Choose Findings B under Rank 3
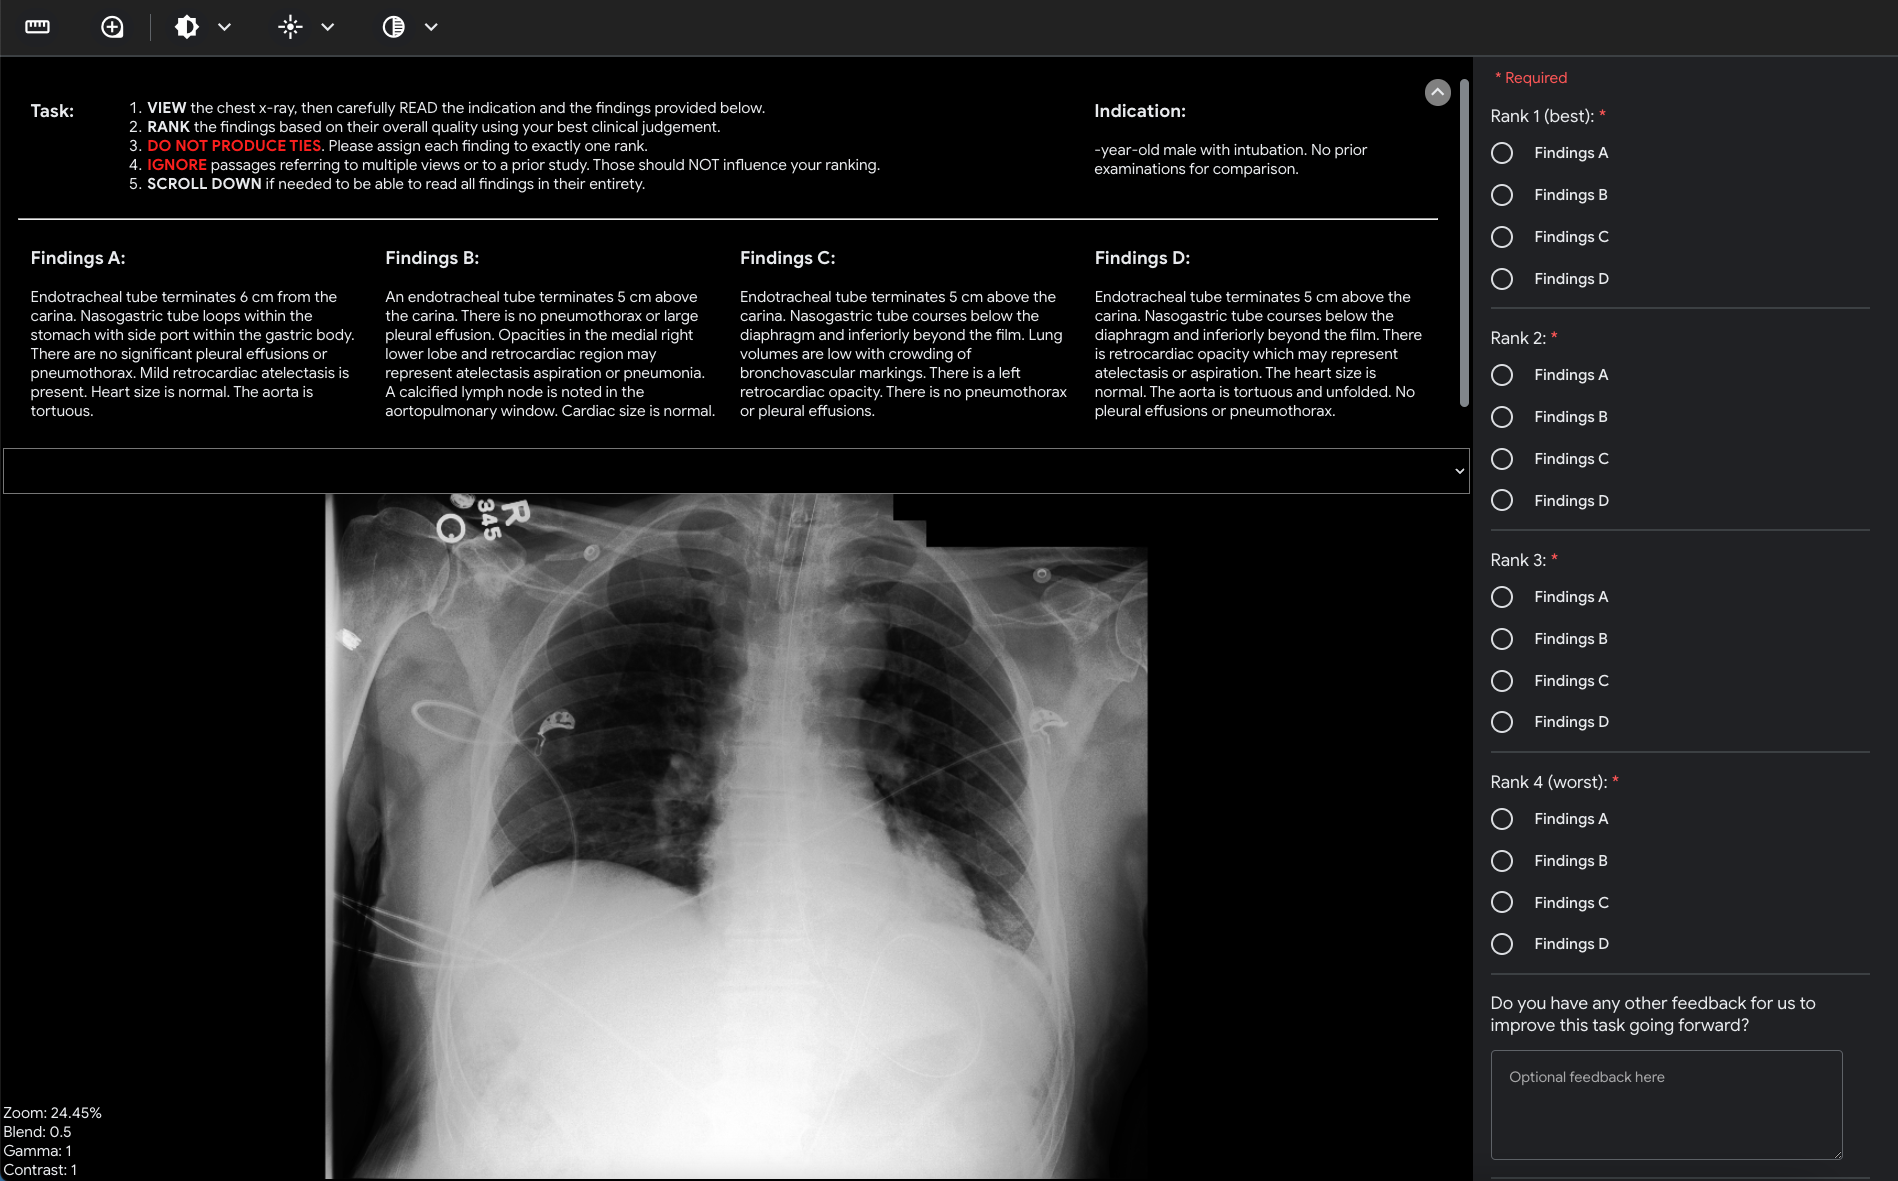This screenshot has height=1181, width=1898. tap(1501, 639)
